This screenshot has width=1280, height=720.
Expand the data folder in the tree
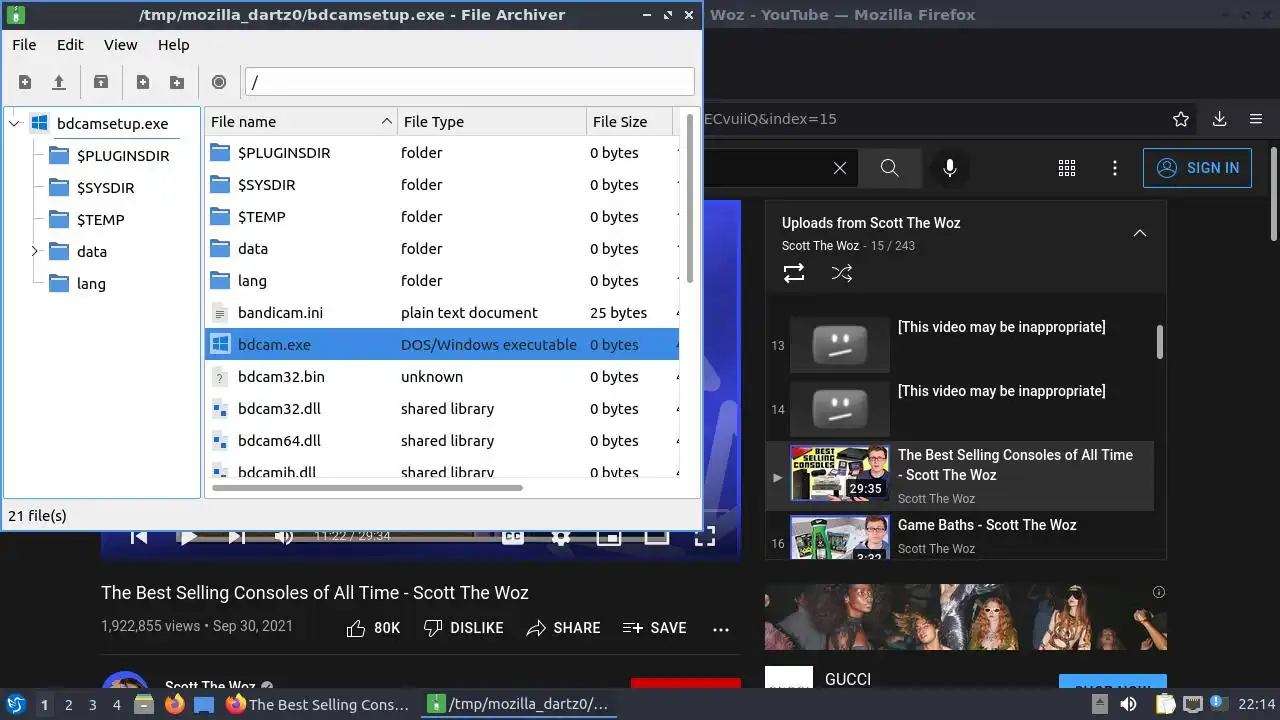(35, 252)
